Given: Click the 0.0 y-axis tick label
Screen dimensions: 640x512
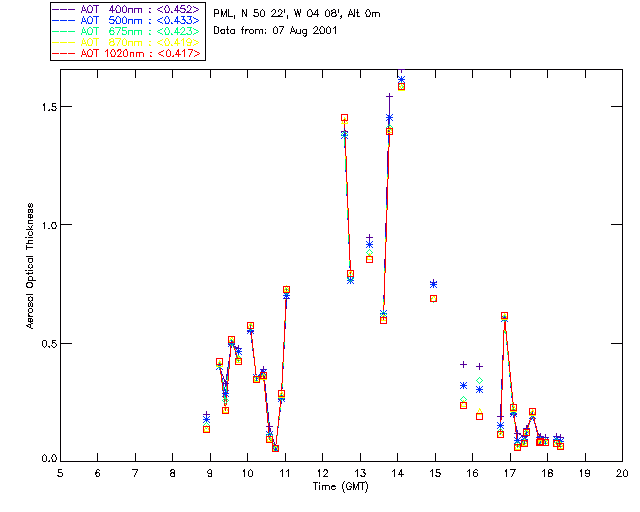Looking at the screenshot, I should coord(49,459).
